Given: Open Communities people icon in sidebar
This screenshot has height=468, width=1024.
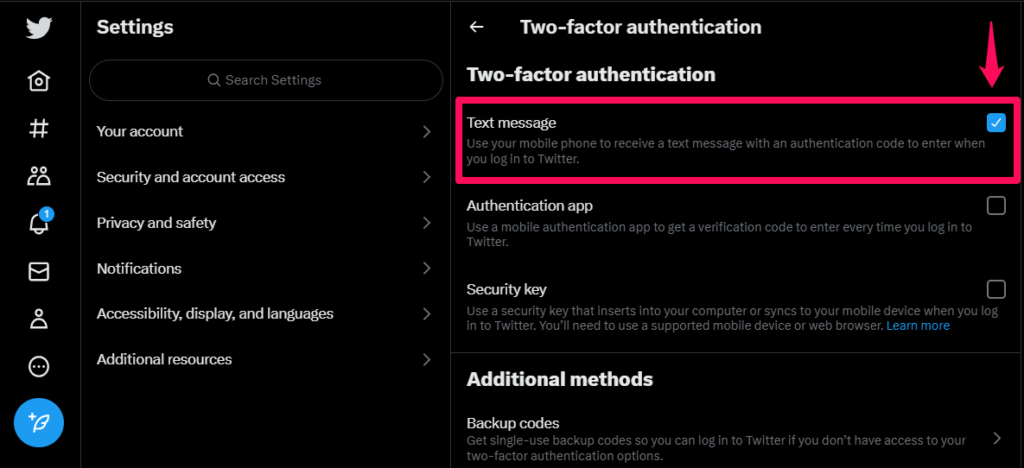Looking at the screenshot, I should click(x=39, y=175).
